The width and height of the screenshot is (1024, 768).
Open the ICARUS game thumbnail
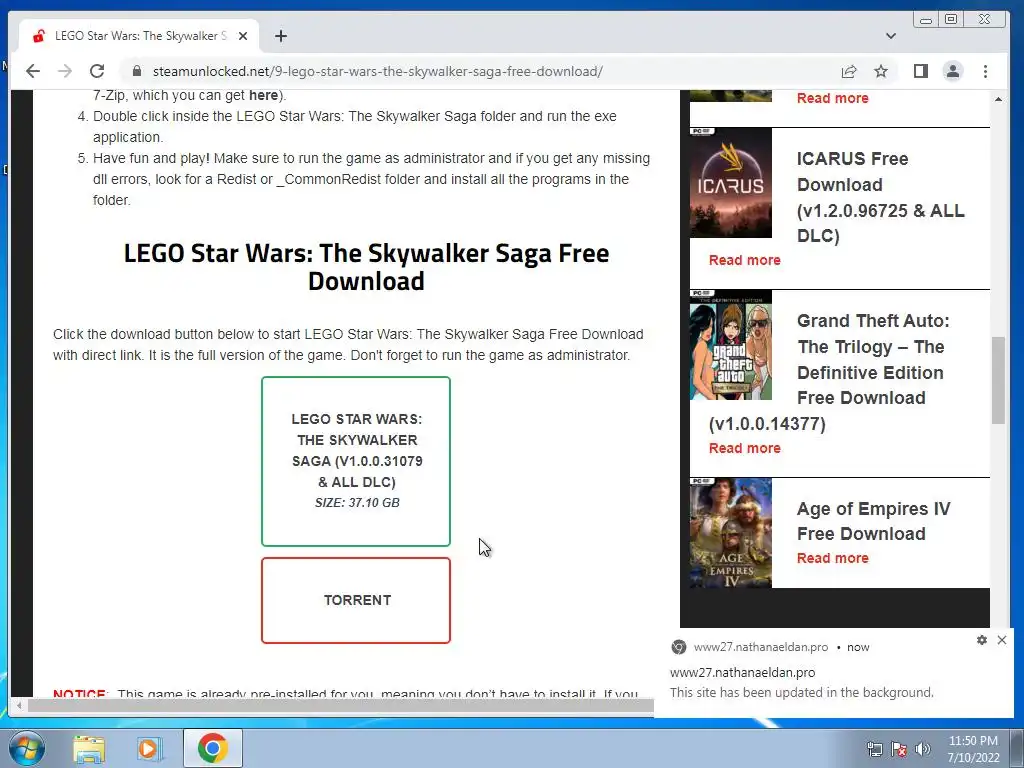(731, 183)
